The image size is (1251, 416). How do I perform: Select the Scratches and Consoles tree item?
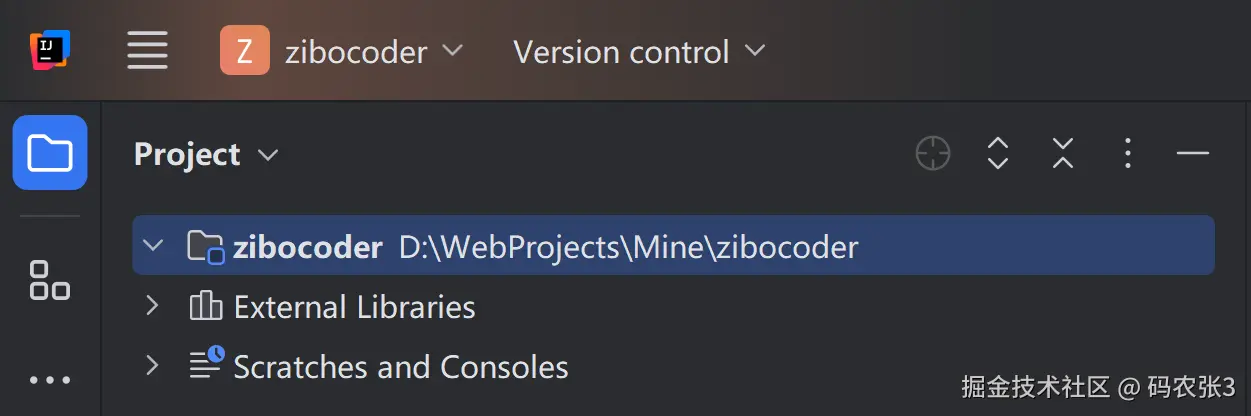[400, 367]
